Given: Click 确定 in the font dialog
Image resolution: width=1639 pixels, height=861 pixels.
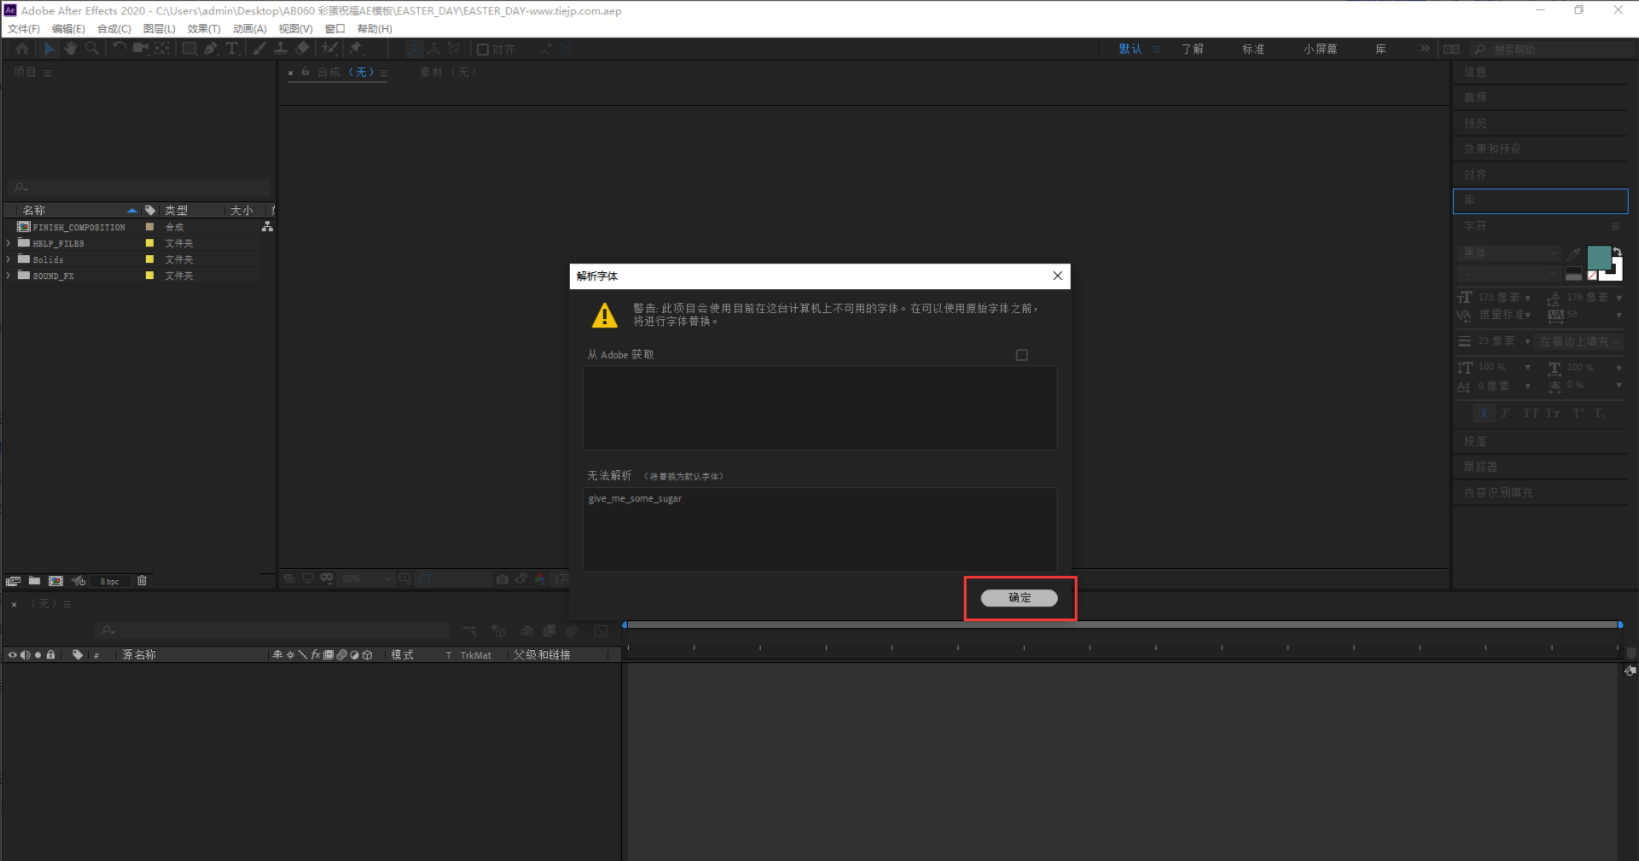Looking at the screenshot, I should click(1019, 598).
